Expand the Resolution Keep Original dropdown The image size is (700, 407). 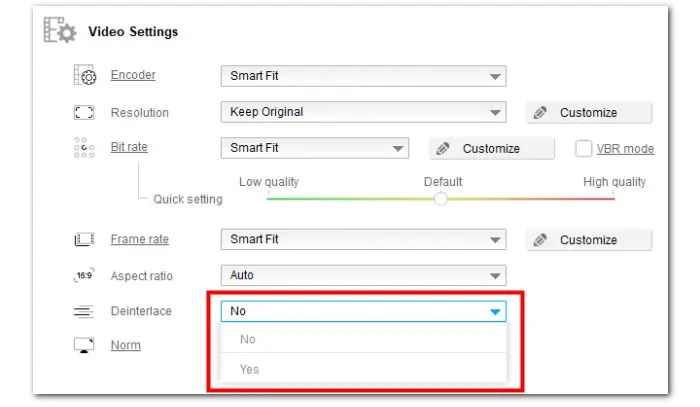click(363, 112)
